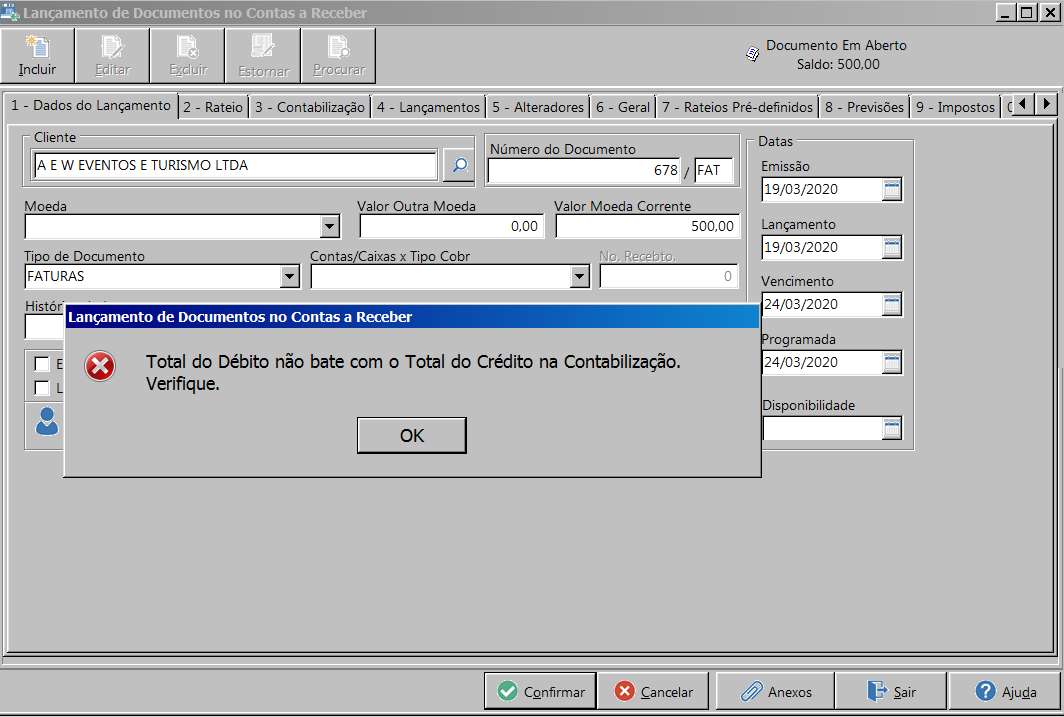Screen dimensions: 1064x717
Task: Click Valor Moeda Corrente field
Action: coord(647,227)
